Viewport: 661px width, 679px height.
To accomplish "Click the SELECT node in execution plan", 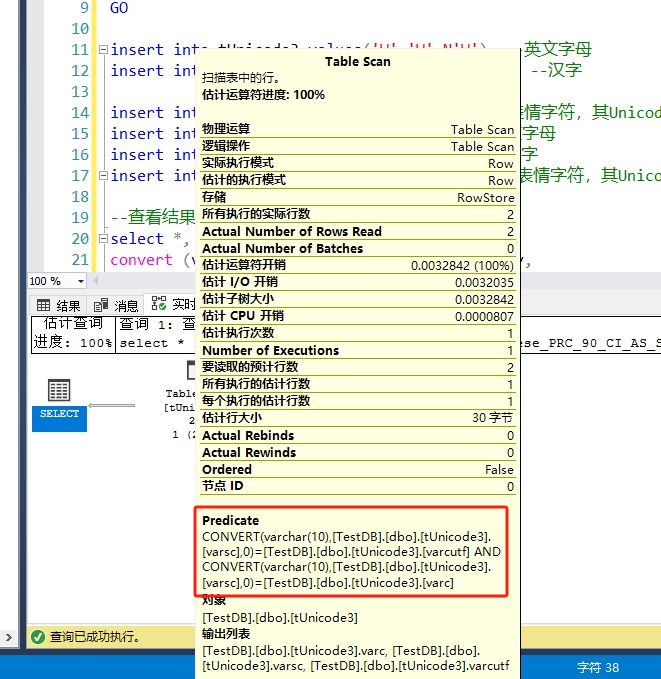I will click(59, 402).
